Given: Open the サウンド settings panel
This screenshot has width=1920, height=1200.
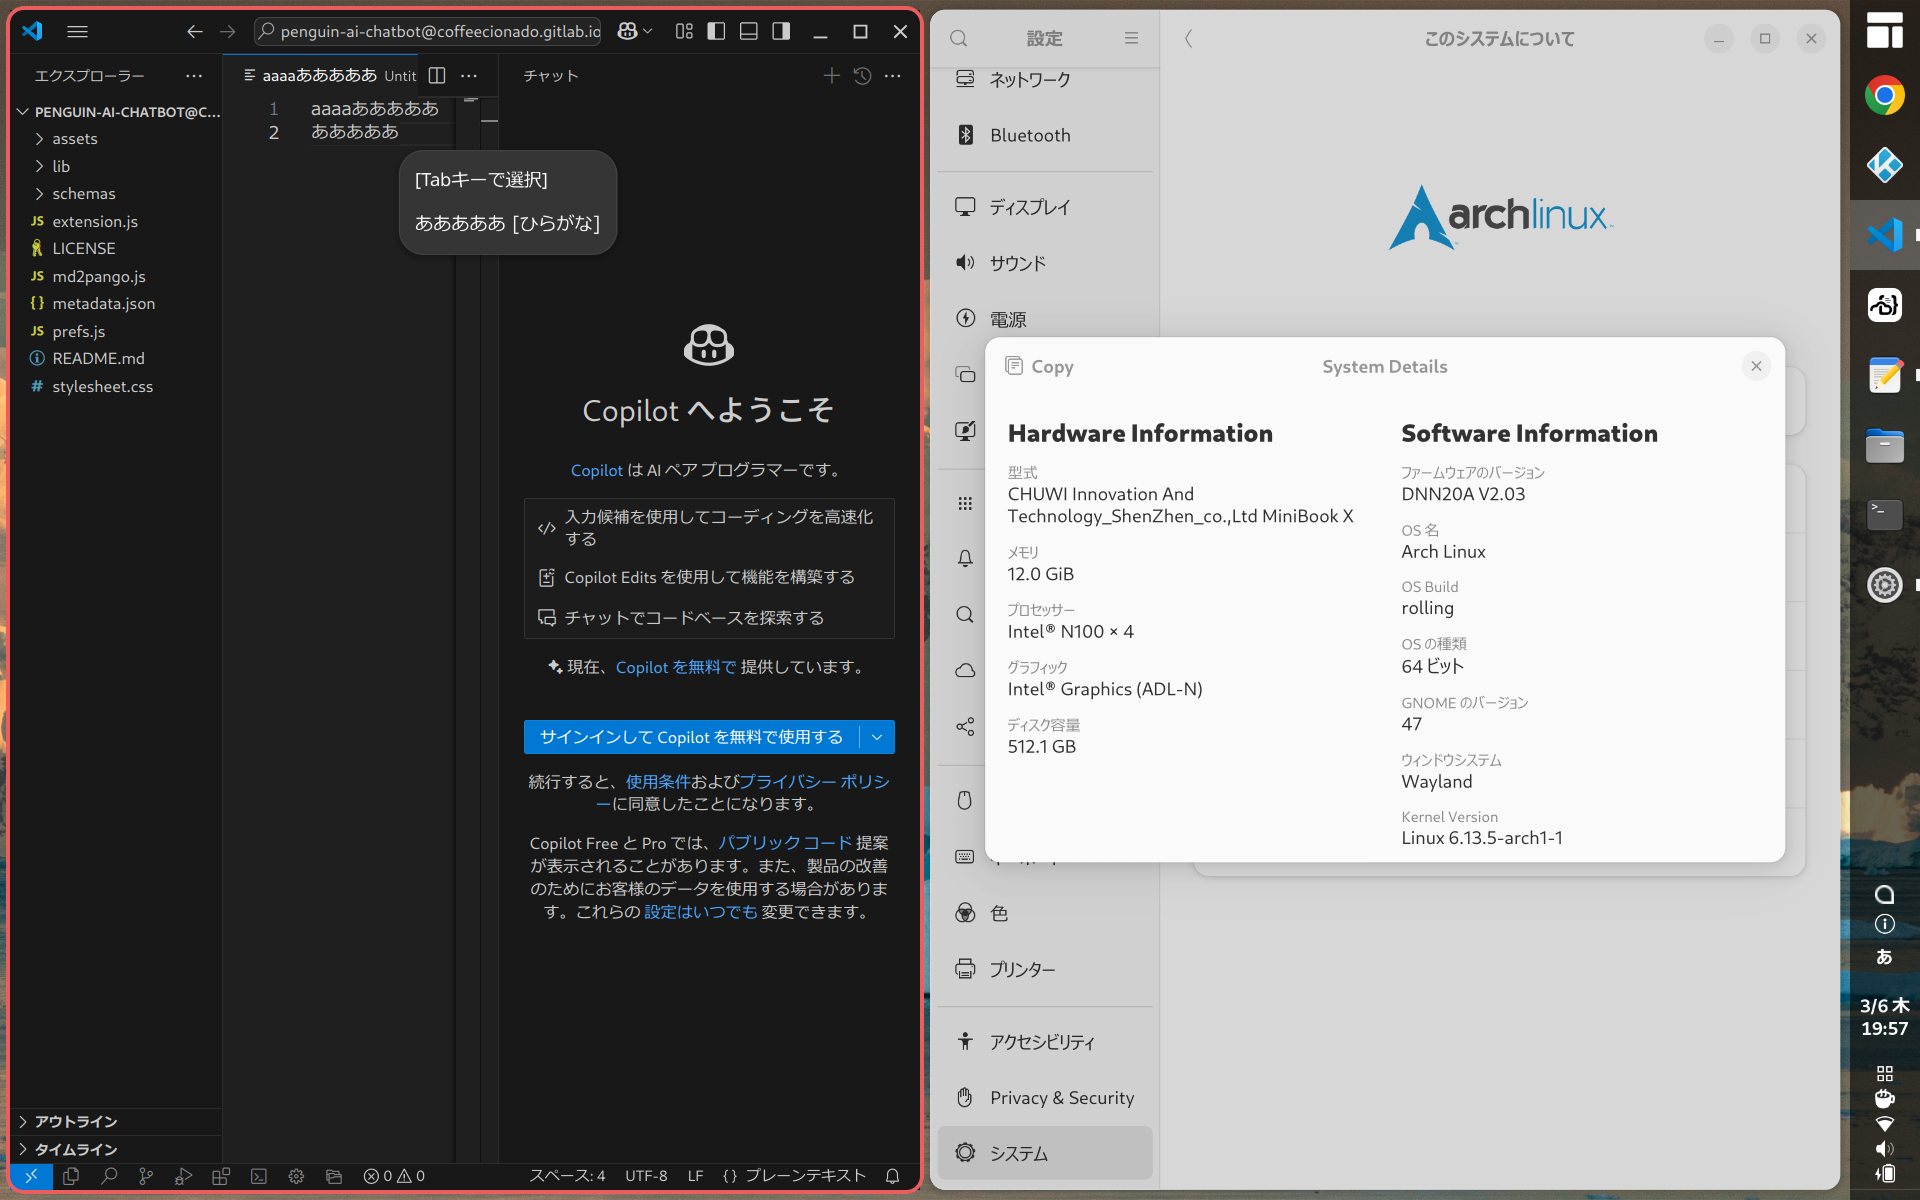Looking at the screenshot, I should pos(1045,263).
